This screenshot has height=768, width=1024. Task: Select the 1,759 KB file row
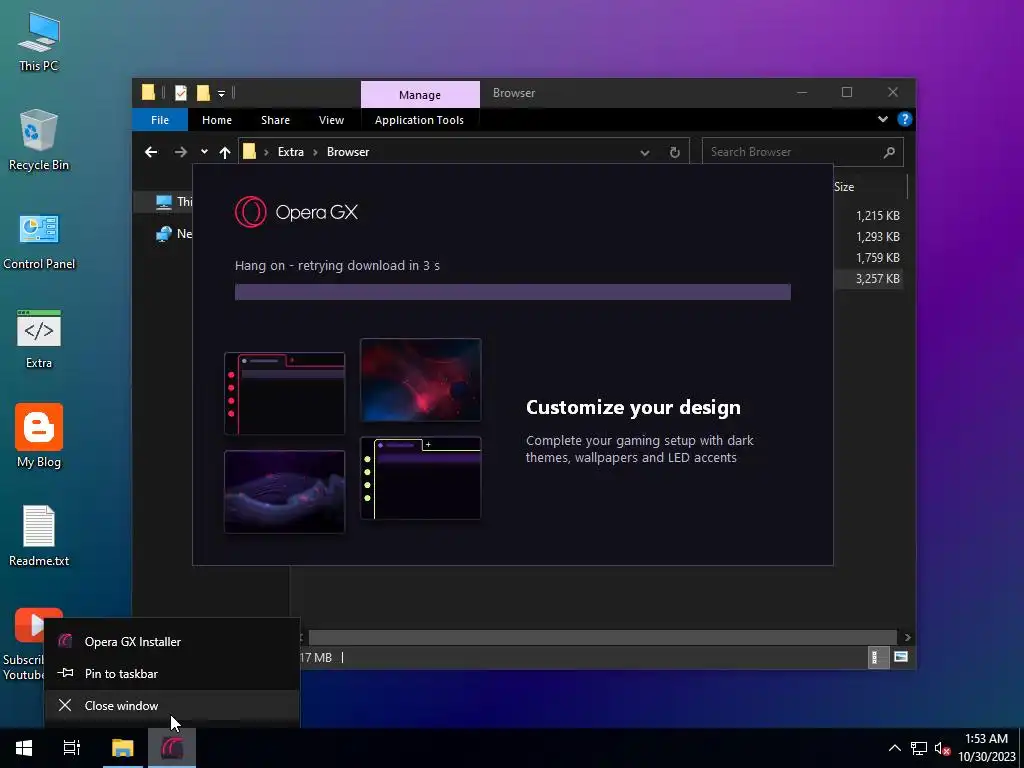(x=869, y=257)
